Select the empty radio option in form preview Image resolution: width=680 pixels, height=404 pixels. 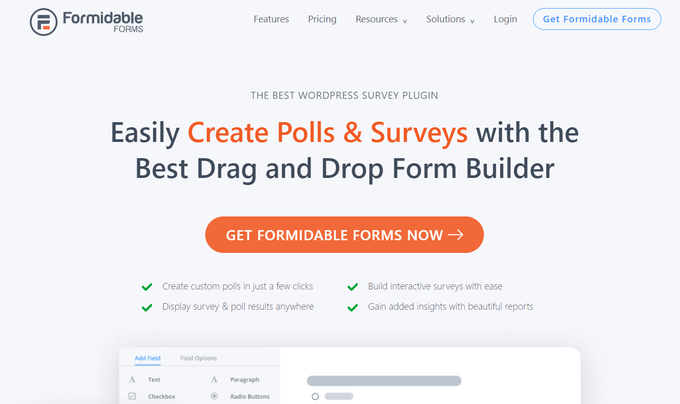pyautogui.click(x=315, y=396)
